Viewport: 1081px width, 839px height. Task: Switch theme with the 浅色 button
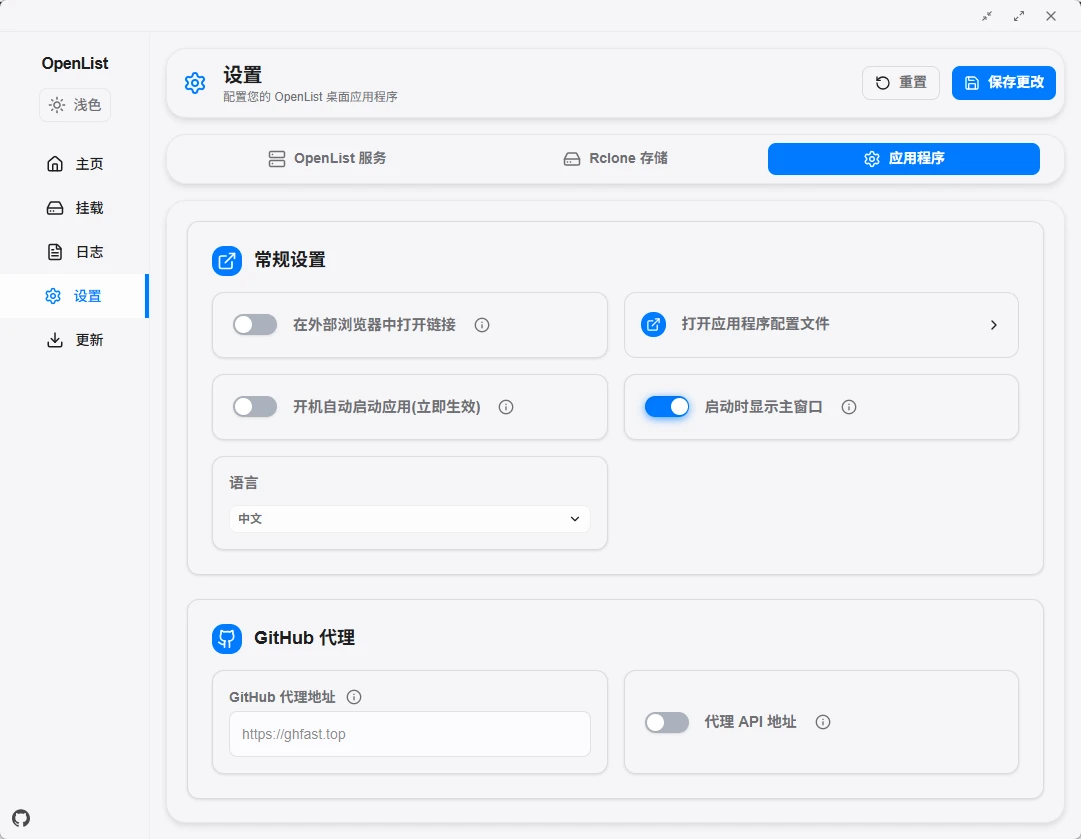click(x=75, y=105)
